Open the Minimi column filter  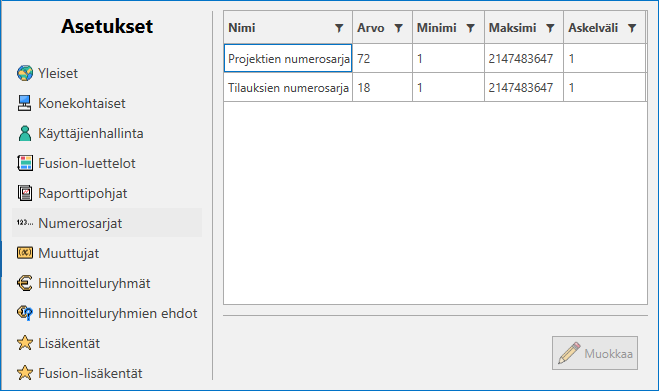(x=471, y=28)
